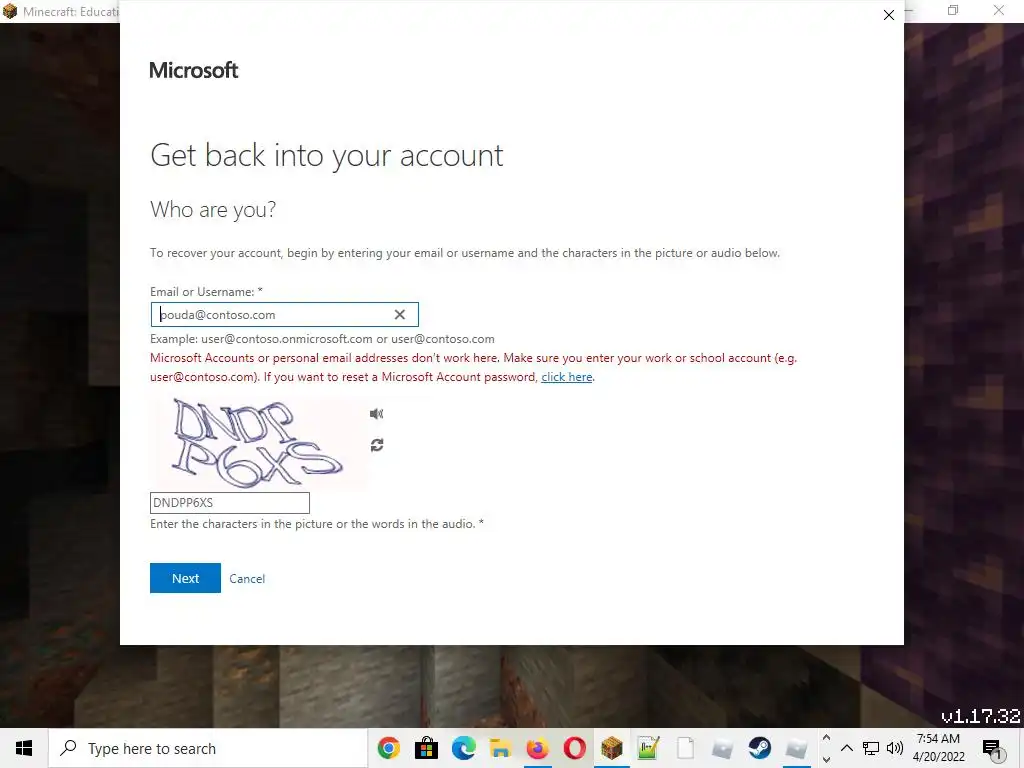Click the Microsoft logo text

(x=194, y=70)
